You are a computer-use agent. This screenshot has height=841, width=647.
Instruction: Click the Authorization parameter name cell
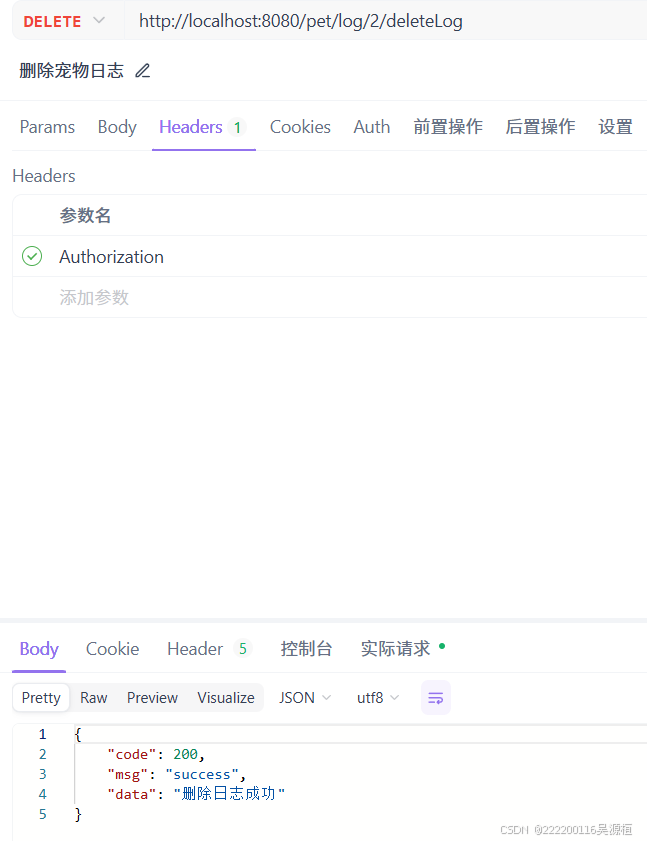tap(111, 257)
